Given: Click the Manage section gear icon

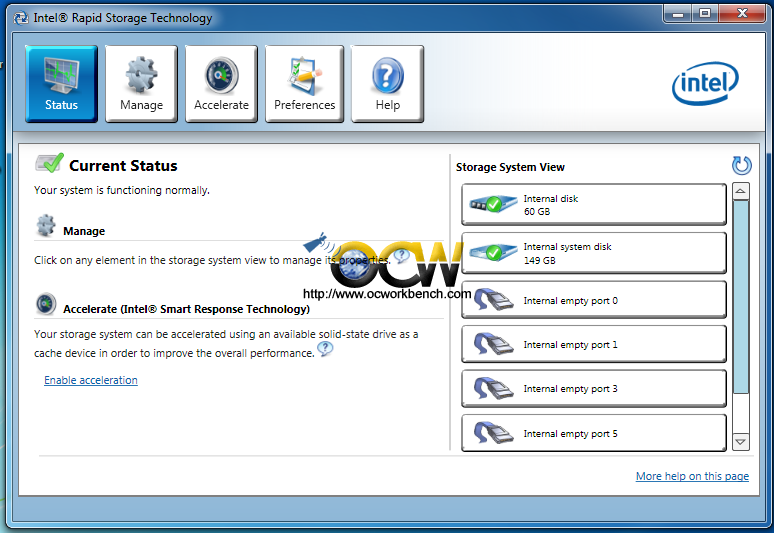Looking at the screenshot, I should coord(46,226).
